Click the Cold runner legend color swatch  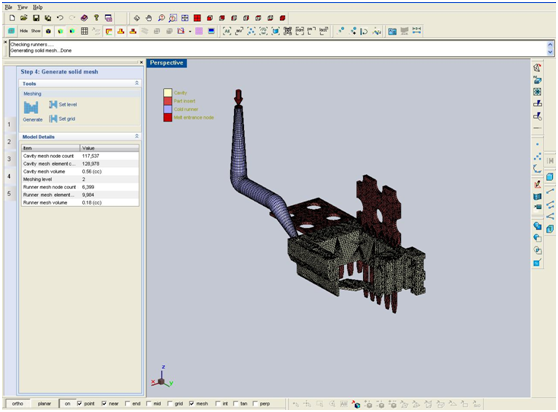pyautogui.click(x=168, y=109)
